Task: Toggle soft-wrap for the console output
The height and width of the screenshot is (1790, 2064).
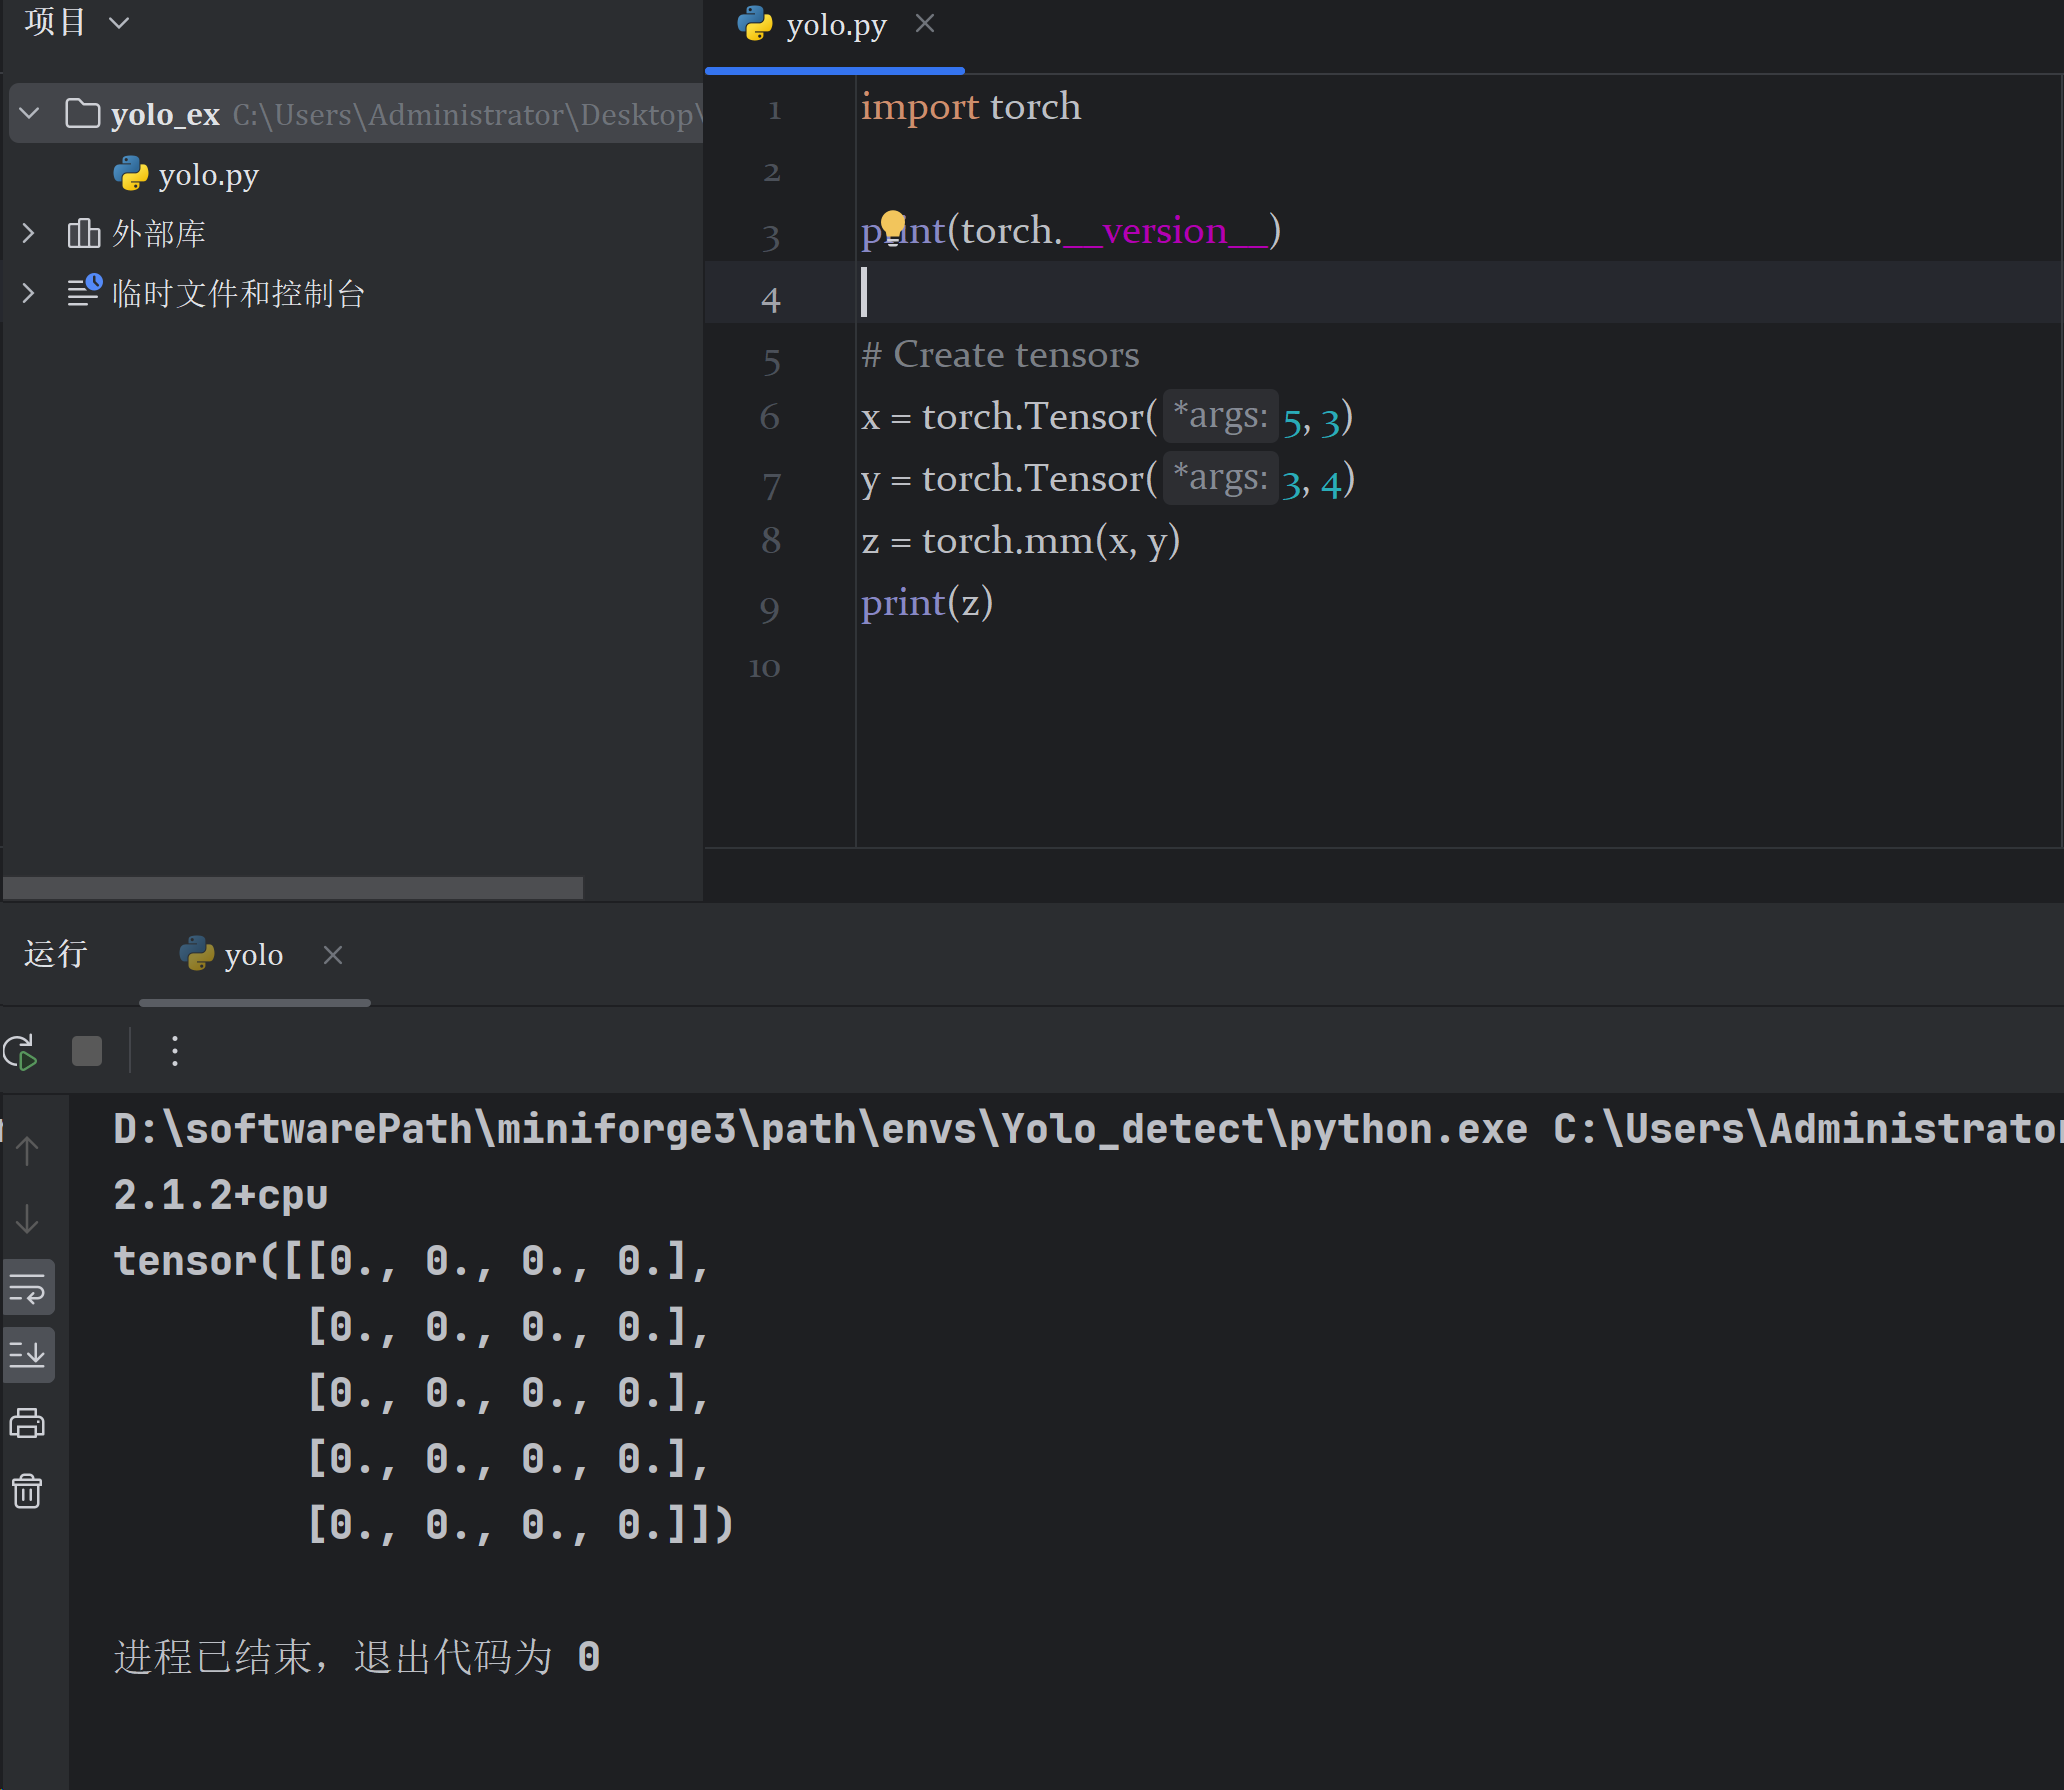Action: tap(29, 1287)
